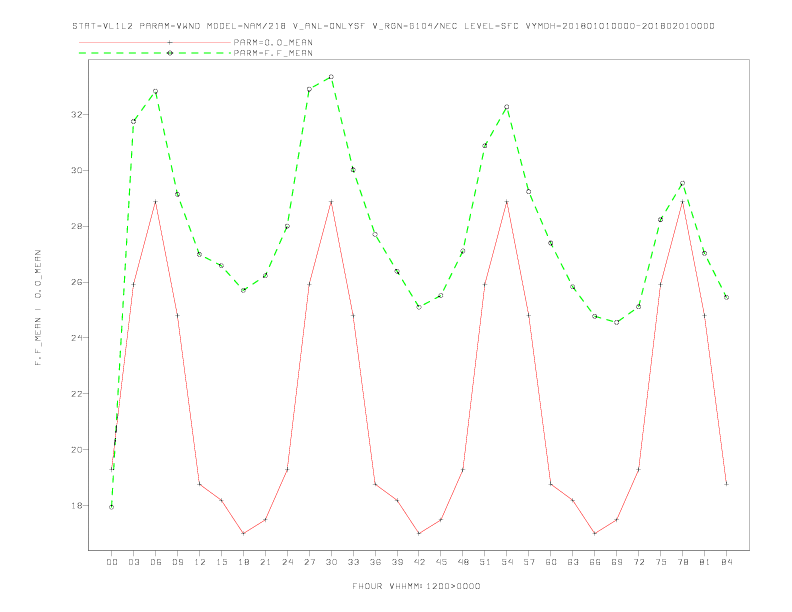Click the x-axis tick label 84

coord(726,562)
